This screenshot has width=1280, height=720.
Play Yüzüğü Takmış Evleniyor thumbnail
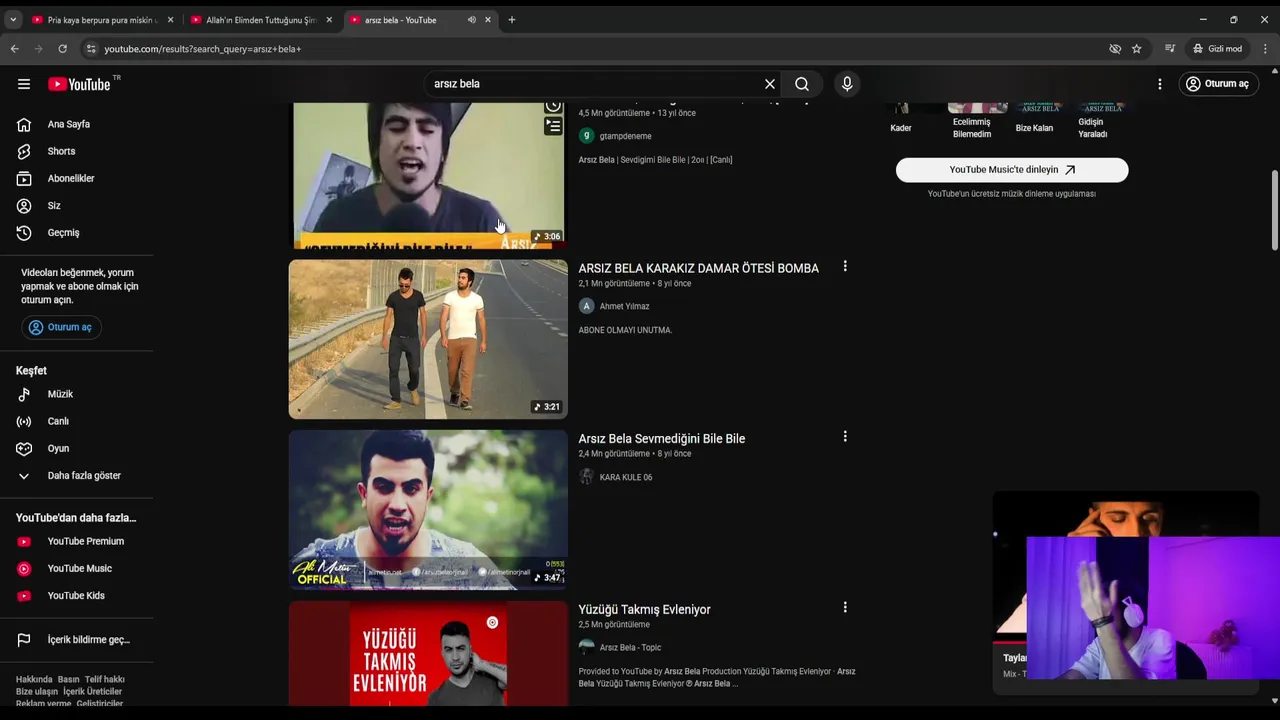[428, 653]
